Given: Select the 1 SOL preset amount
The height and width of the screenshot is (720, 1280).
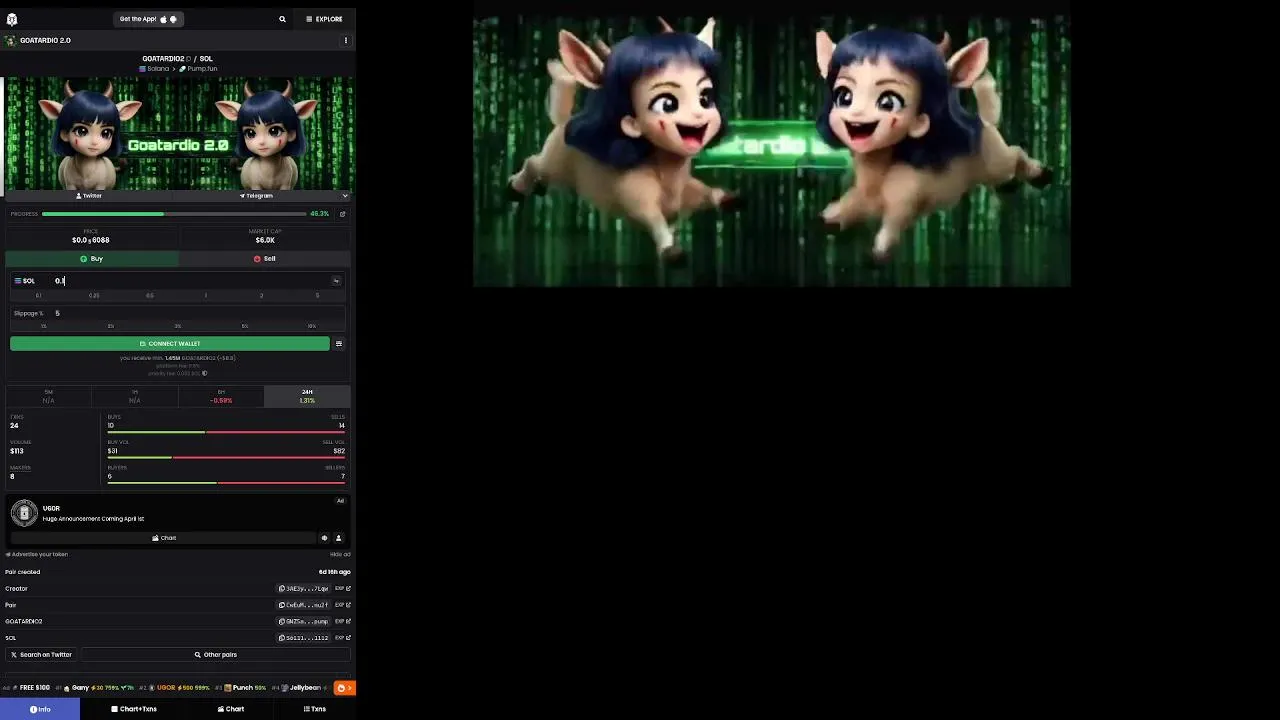Looking at the screenshot, I should [206, 296].
